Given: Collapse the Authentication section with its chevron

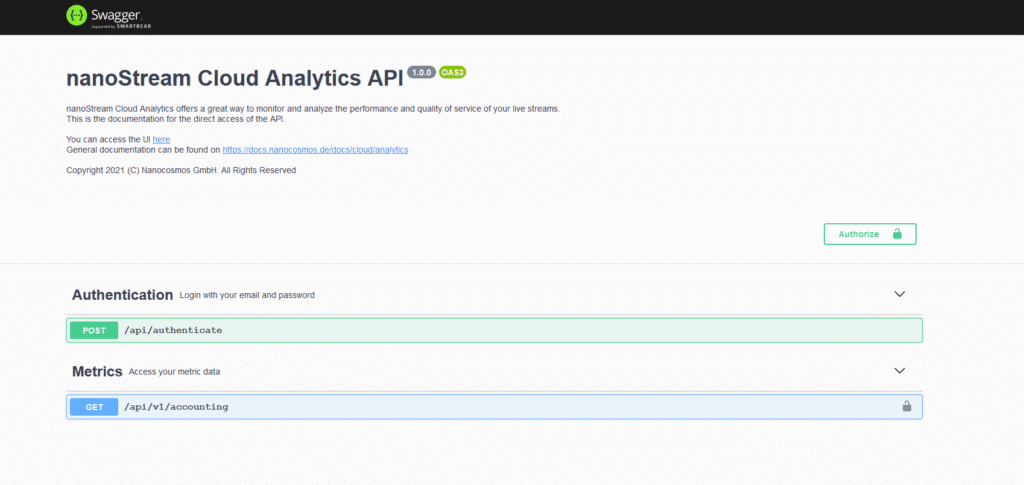Looking at the screenshot, I should [x=899, y=294].
